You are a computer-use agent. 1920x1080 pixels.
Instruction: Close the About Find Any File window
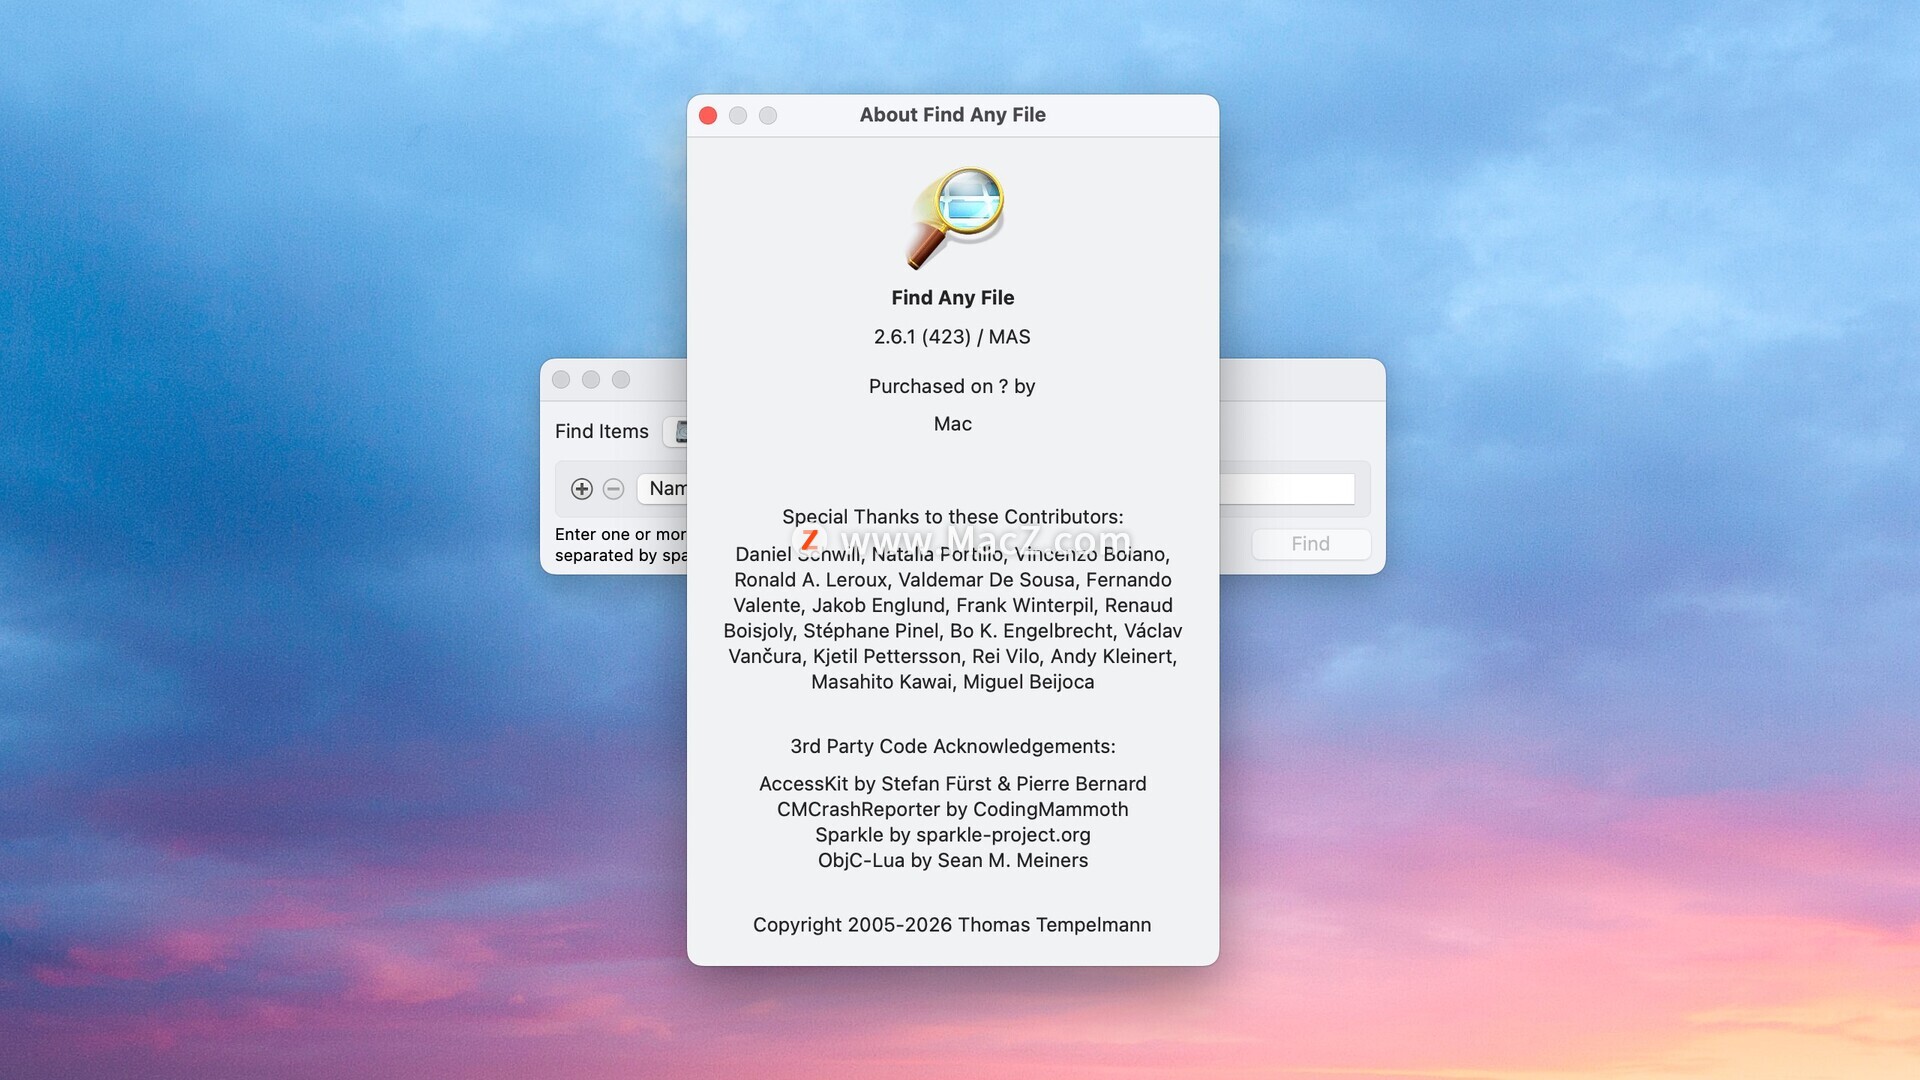pos(708,116)
